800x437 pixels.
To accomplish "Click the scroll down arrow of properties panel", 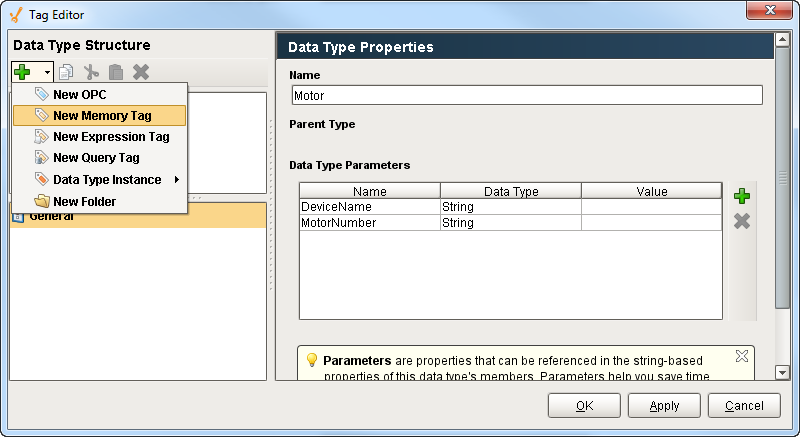I will [783, 372].
